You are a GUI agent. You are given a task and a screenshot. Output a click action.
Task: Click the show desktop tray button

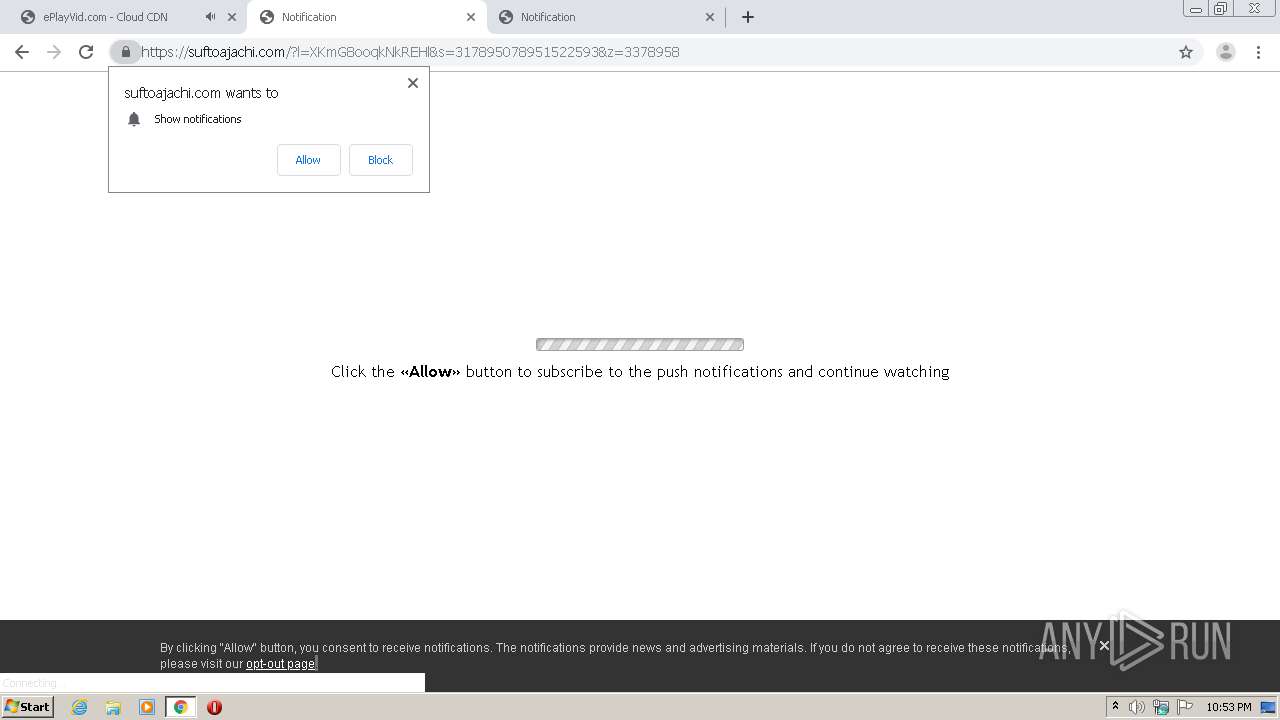click(1270, 707)
